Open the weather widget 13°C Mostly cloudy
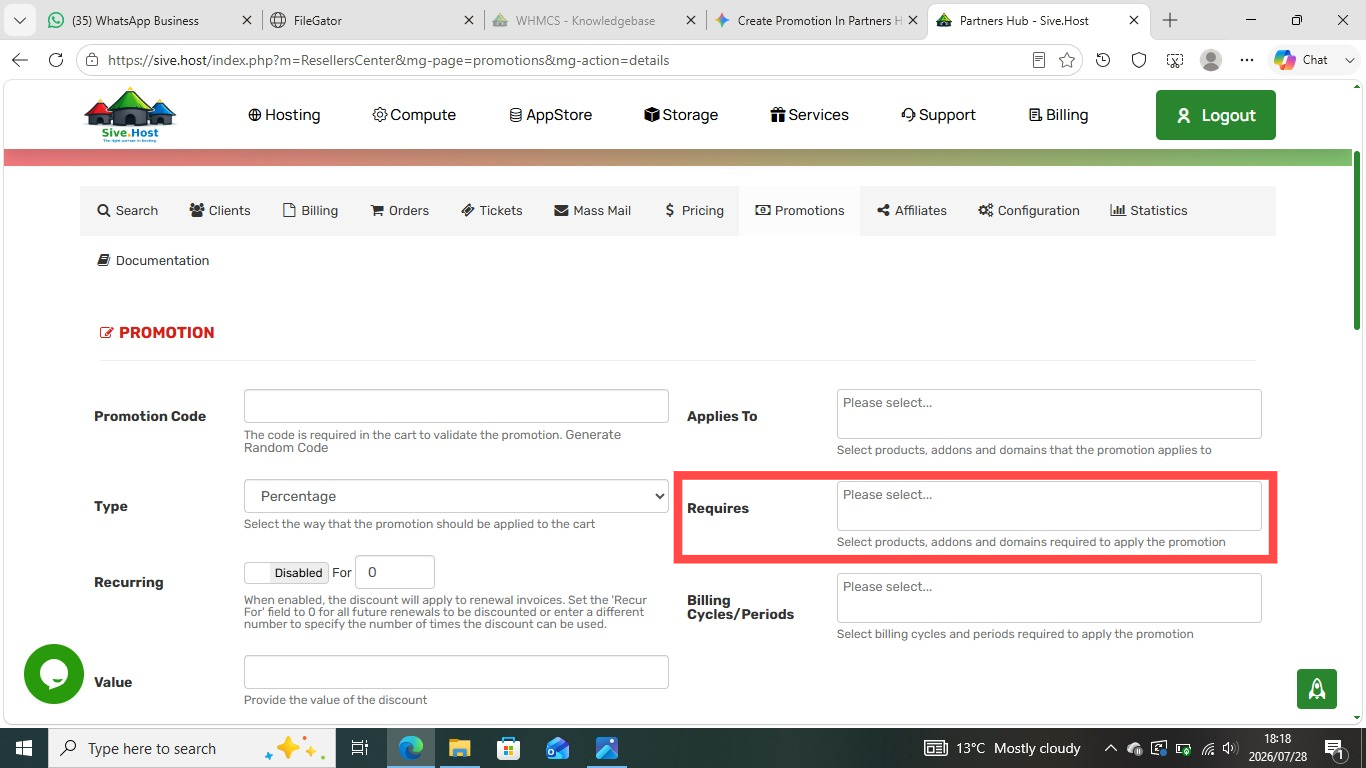The height and width of the screenshot is (768, 1366). coord(1002,748)
